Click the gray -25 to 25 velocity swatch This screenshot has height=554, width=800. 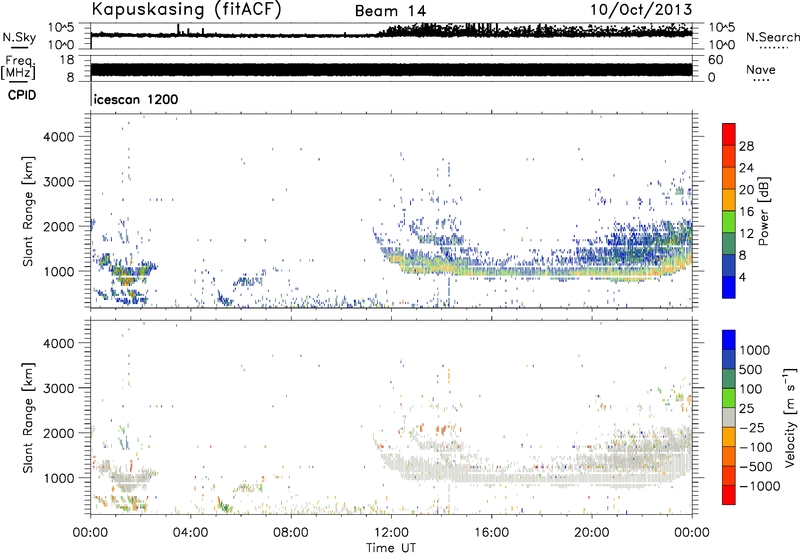(x=729, y=417)
